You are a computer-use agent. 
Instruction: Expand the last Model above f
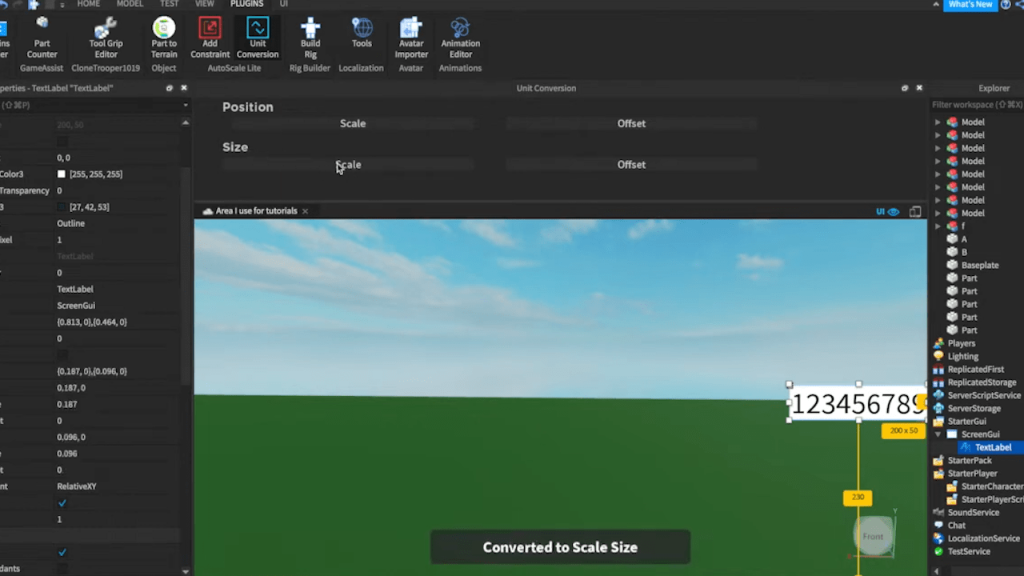(938, 213)
